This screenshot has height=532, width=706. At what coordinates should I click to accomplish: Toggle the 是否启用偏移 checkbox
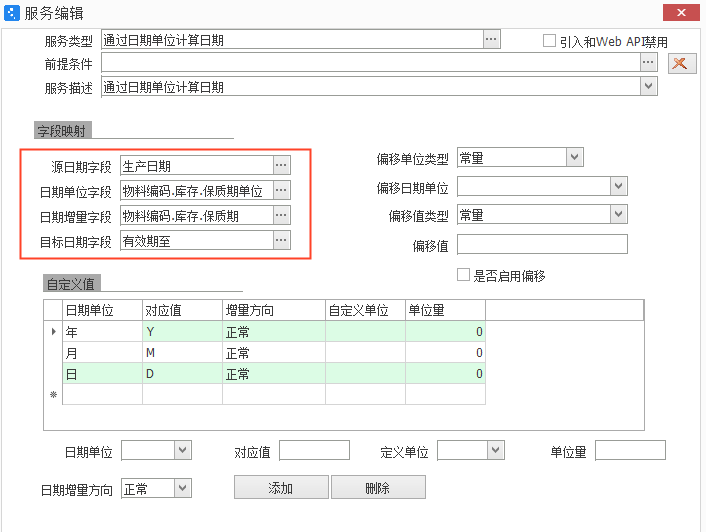click(463, 275)
